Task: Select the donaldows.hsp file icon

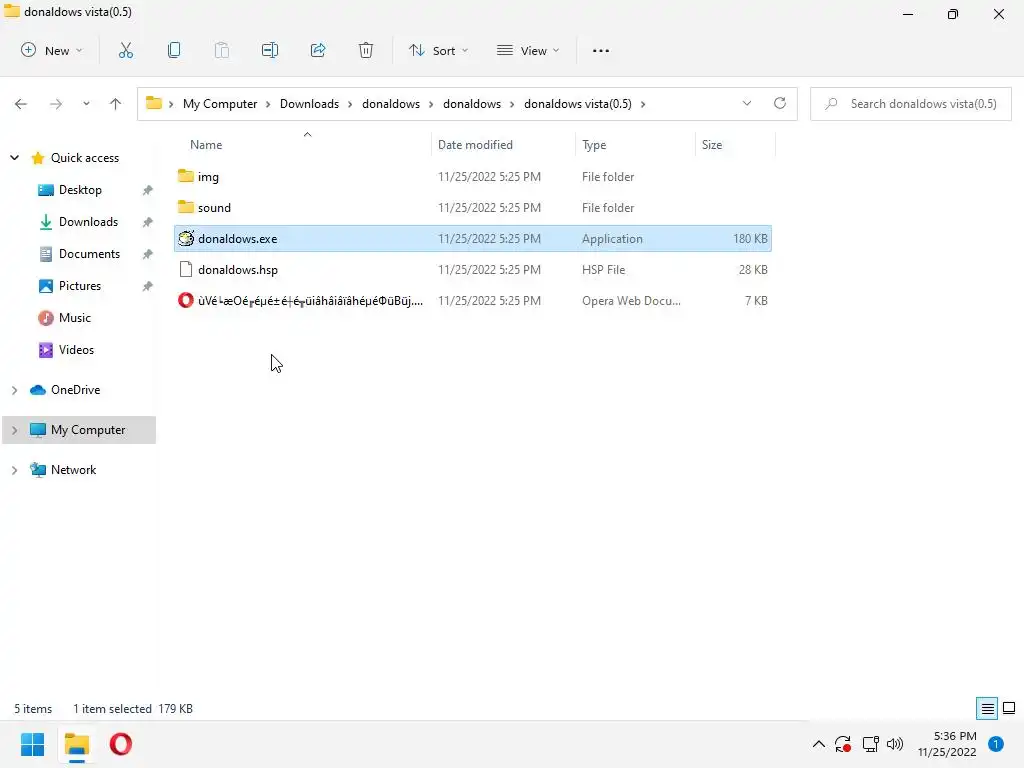Action: click(185, 269)
